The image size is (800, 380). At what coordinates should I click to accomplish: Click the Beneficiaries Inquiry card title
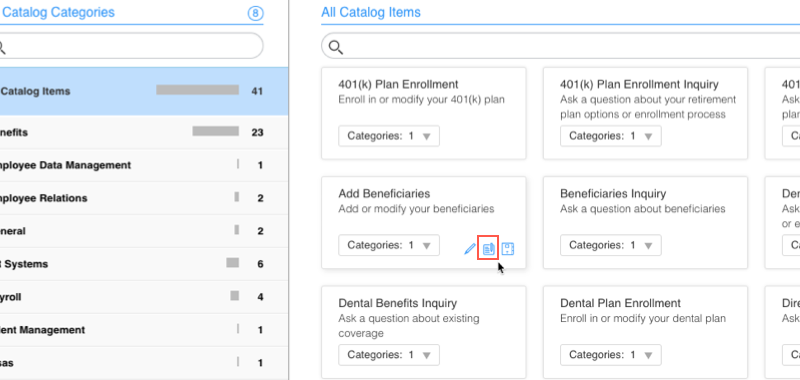[x=613, y=194]
